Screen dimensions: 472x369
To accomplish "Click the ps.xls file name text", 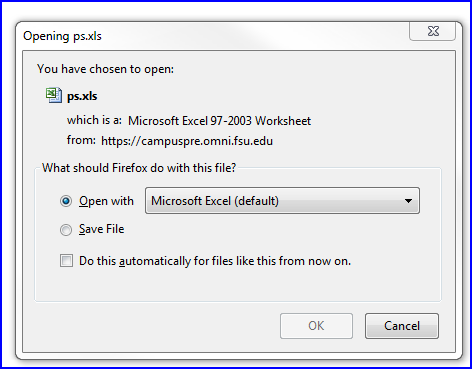I will pos(82,96).
